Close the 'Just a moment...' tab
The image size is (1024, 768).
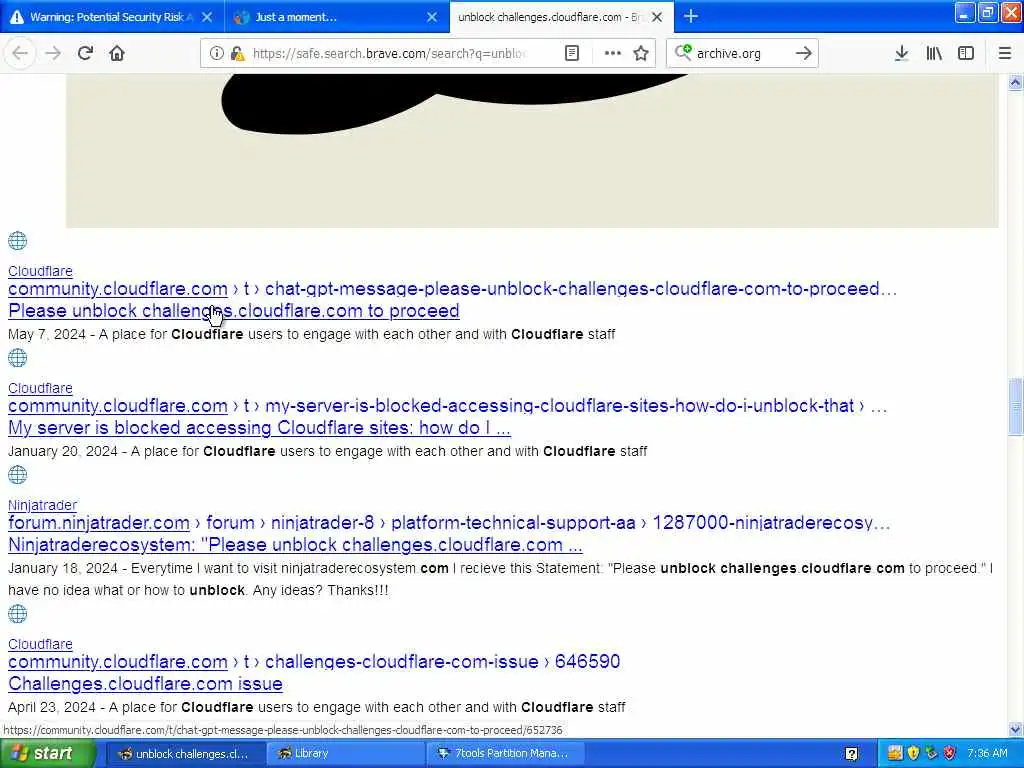tap(432, 17)
